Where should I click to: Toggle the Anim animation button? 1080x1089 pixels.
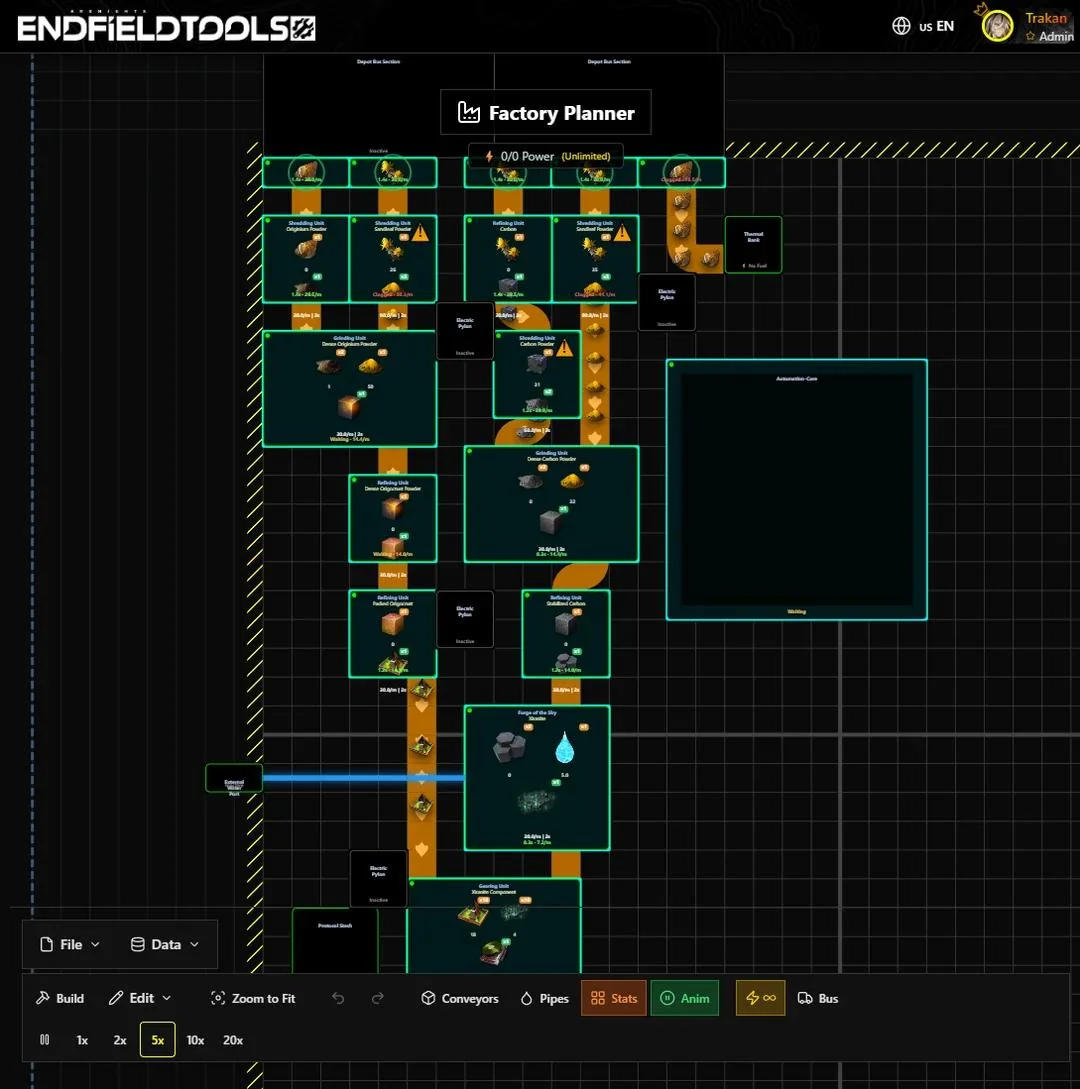click(x=685, y=998)
